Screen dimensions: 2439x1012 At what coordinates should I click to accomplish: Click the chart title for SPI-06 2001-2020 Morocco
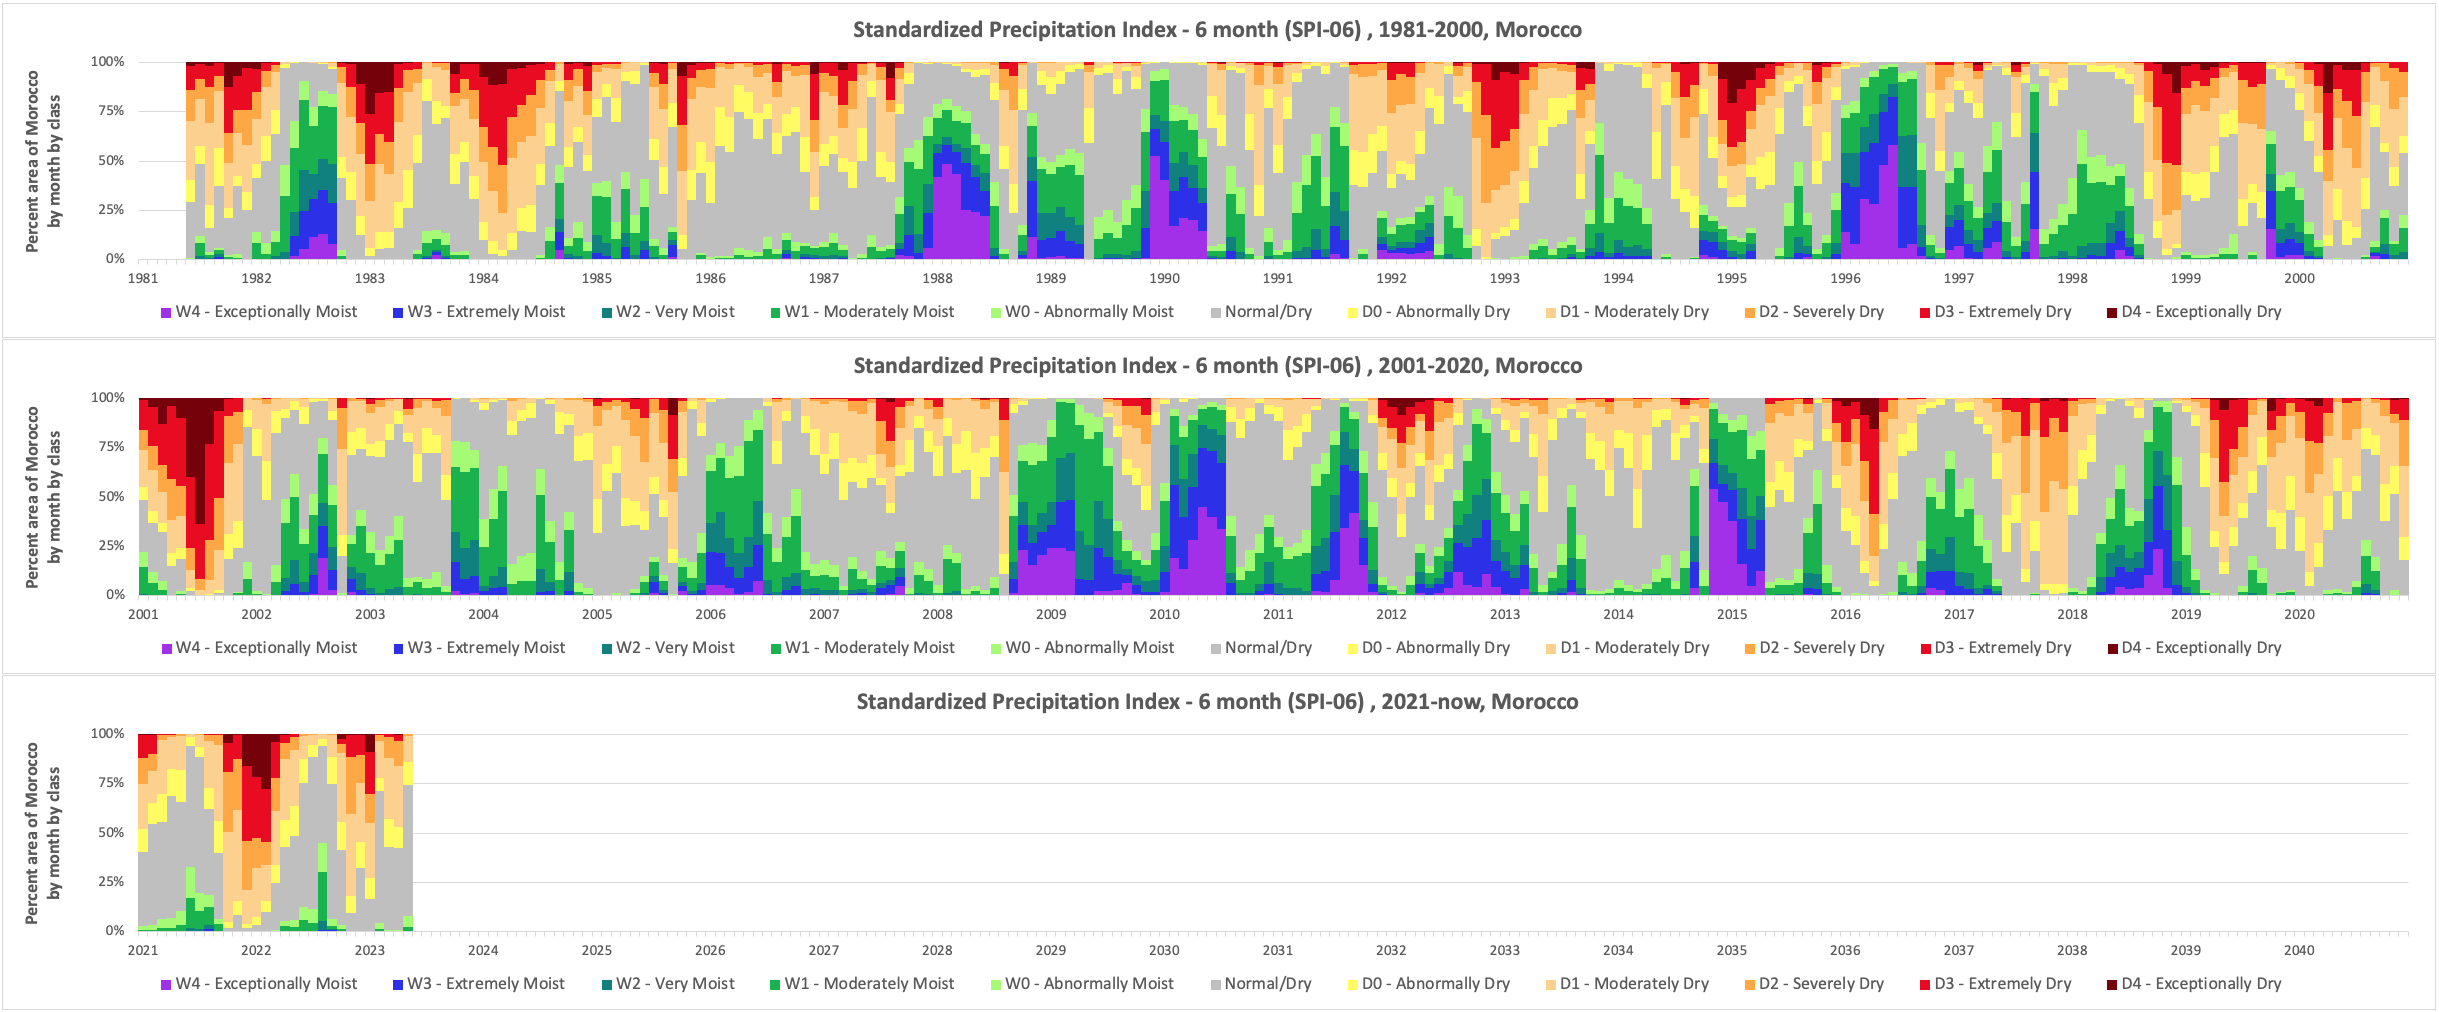pyautogui.click(x=1217, y=366)
